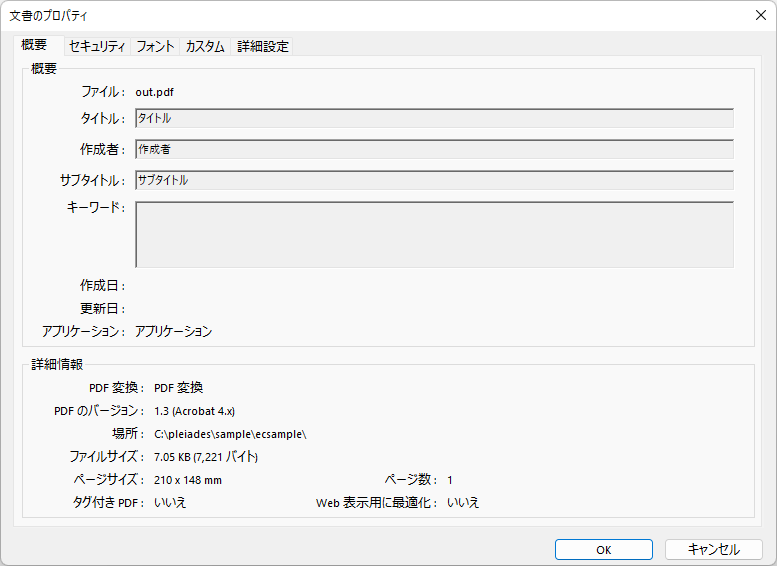Open the セキュリティ tab
The image size is (777, 566).
point(97,46)
